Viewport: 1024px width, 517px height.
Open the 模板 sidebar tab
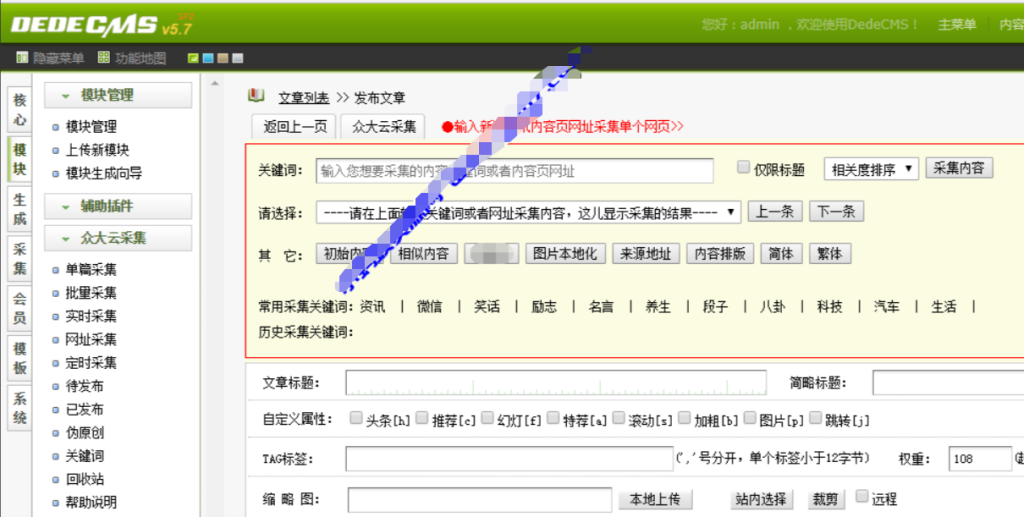click(x=20, y=358)
